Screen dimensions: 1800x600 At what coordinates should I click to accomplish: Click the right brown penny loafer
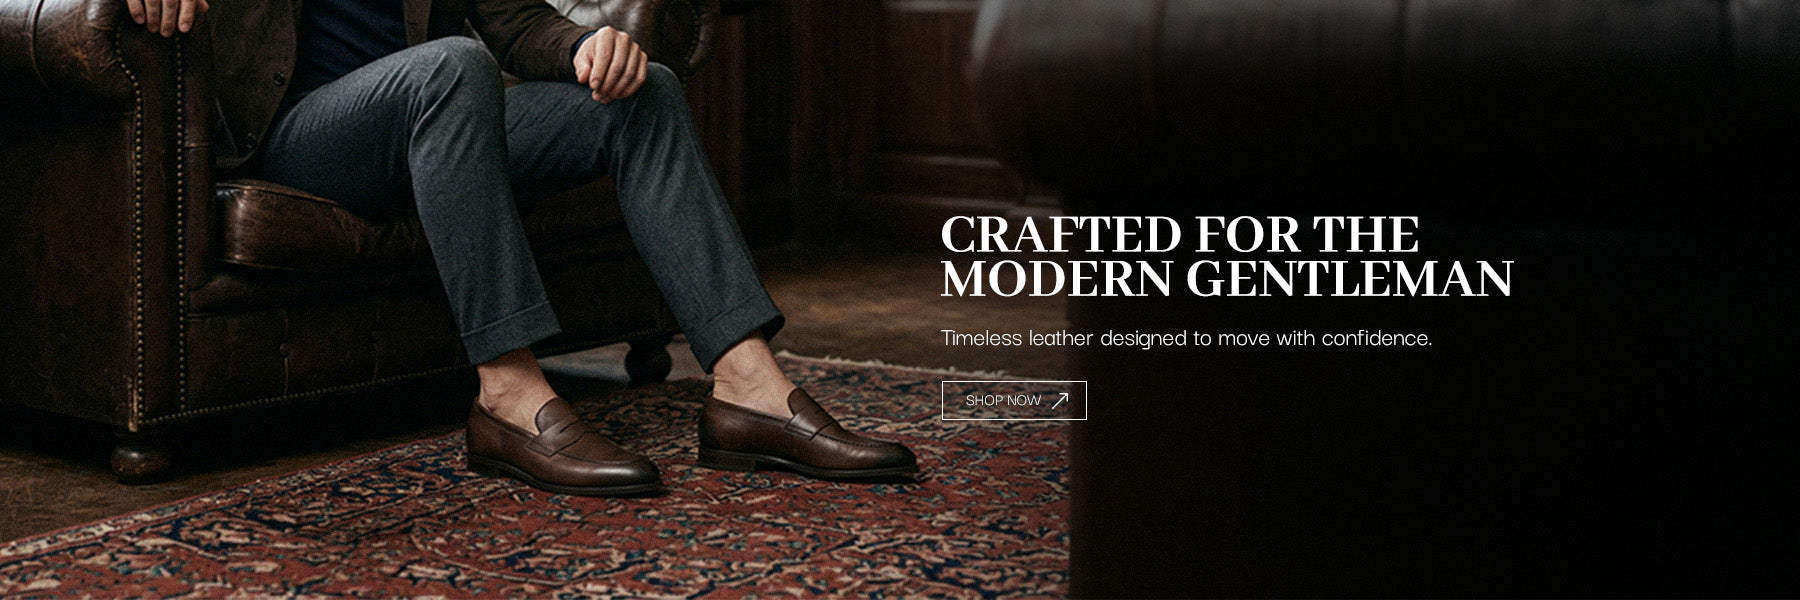[806, 433]
